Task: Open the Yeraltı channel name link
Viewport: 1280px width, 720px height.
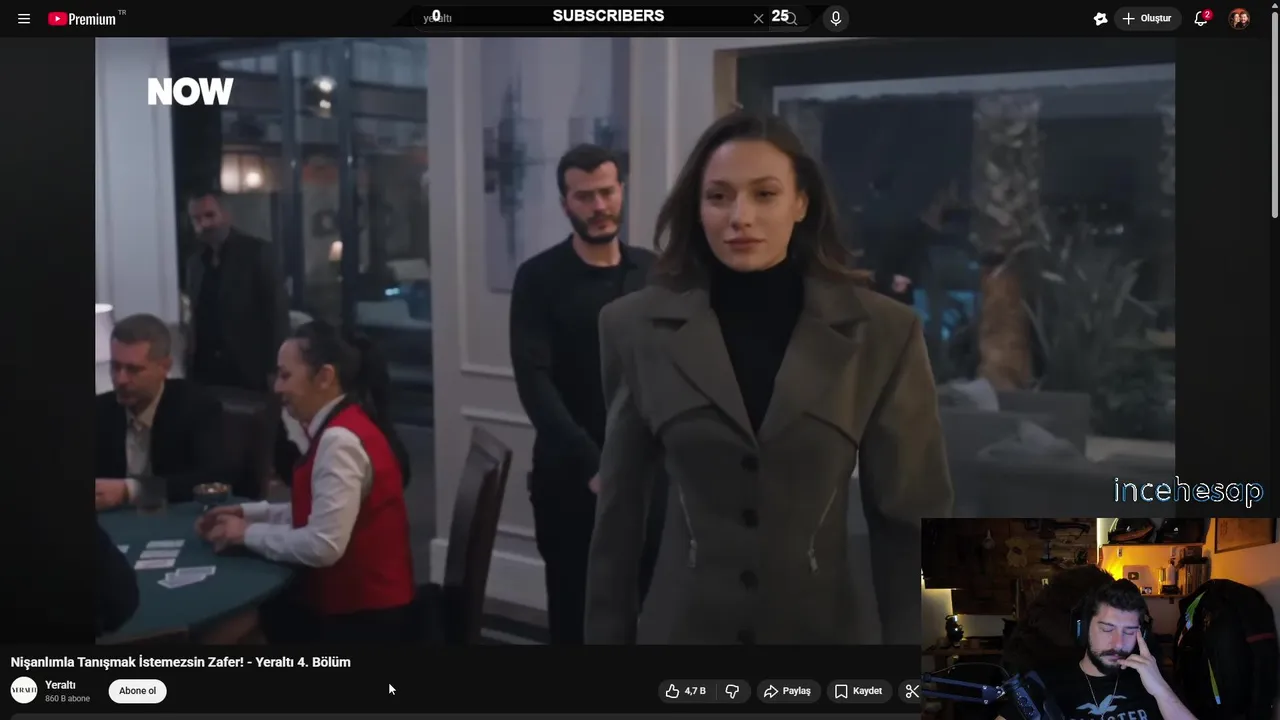Action: (60, 685)
